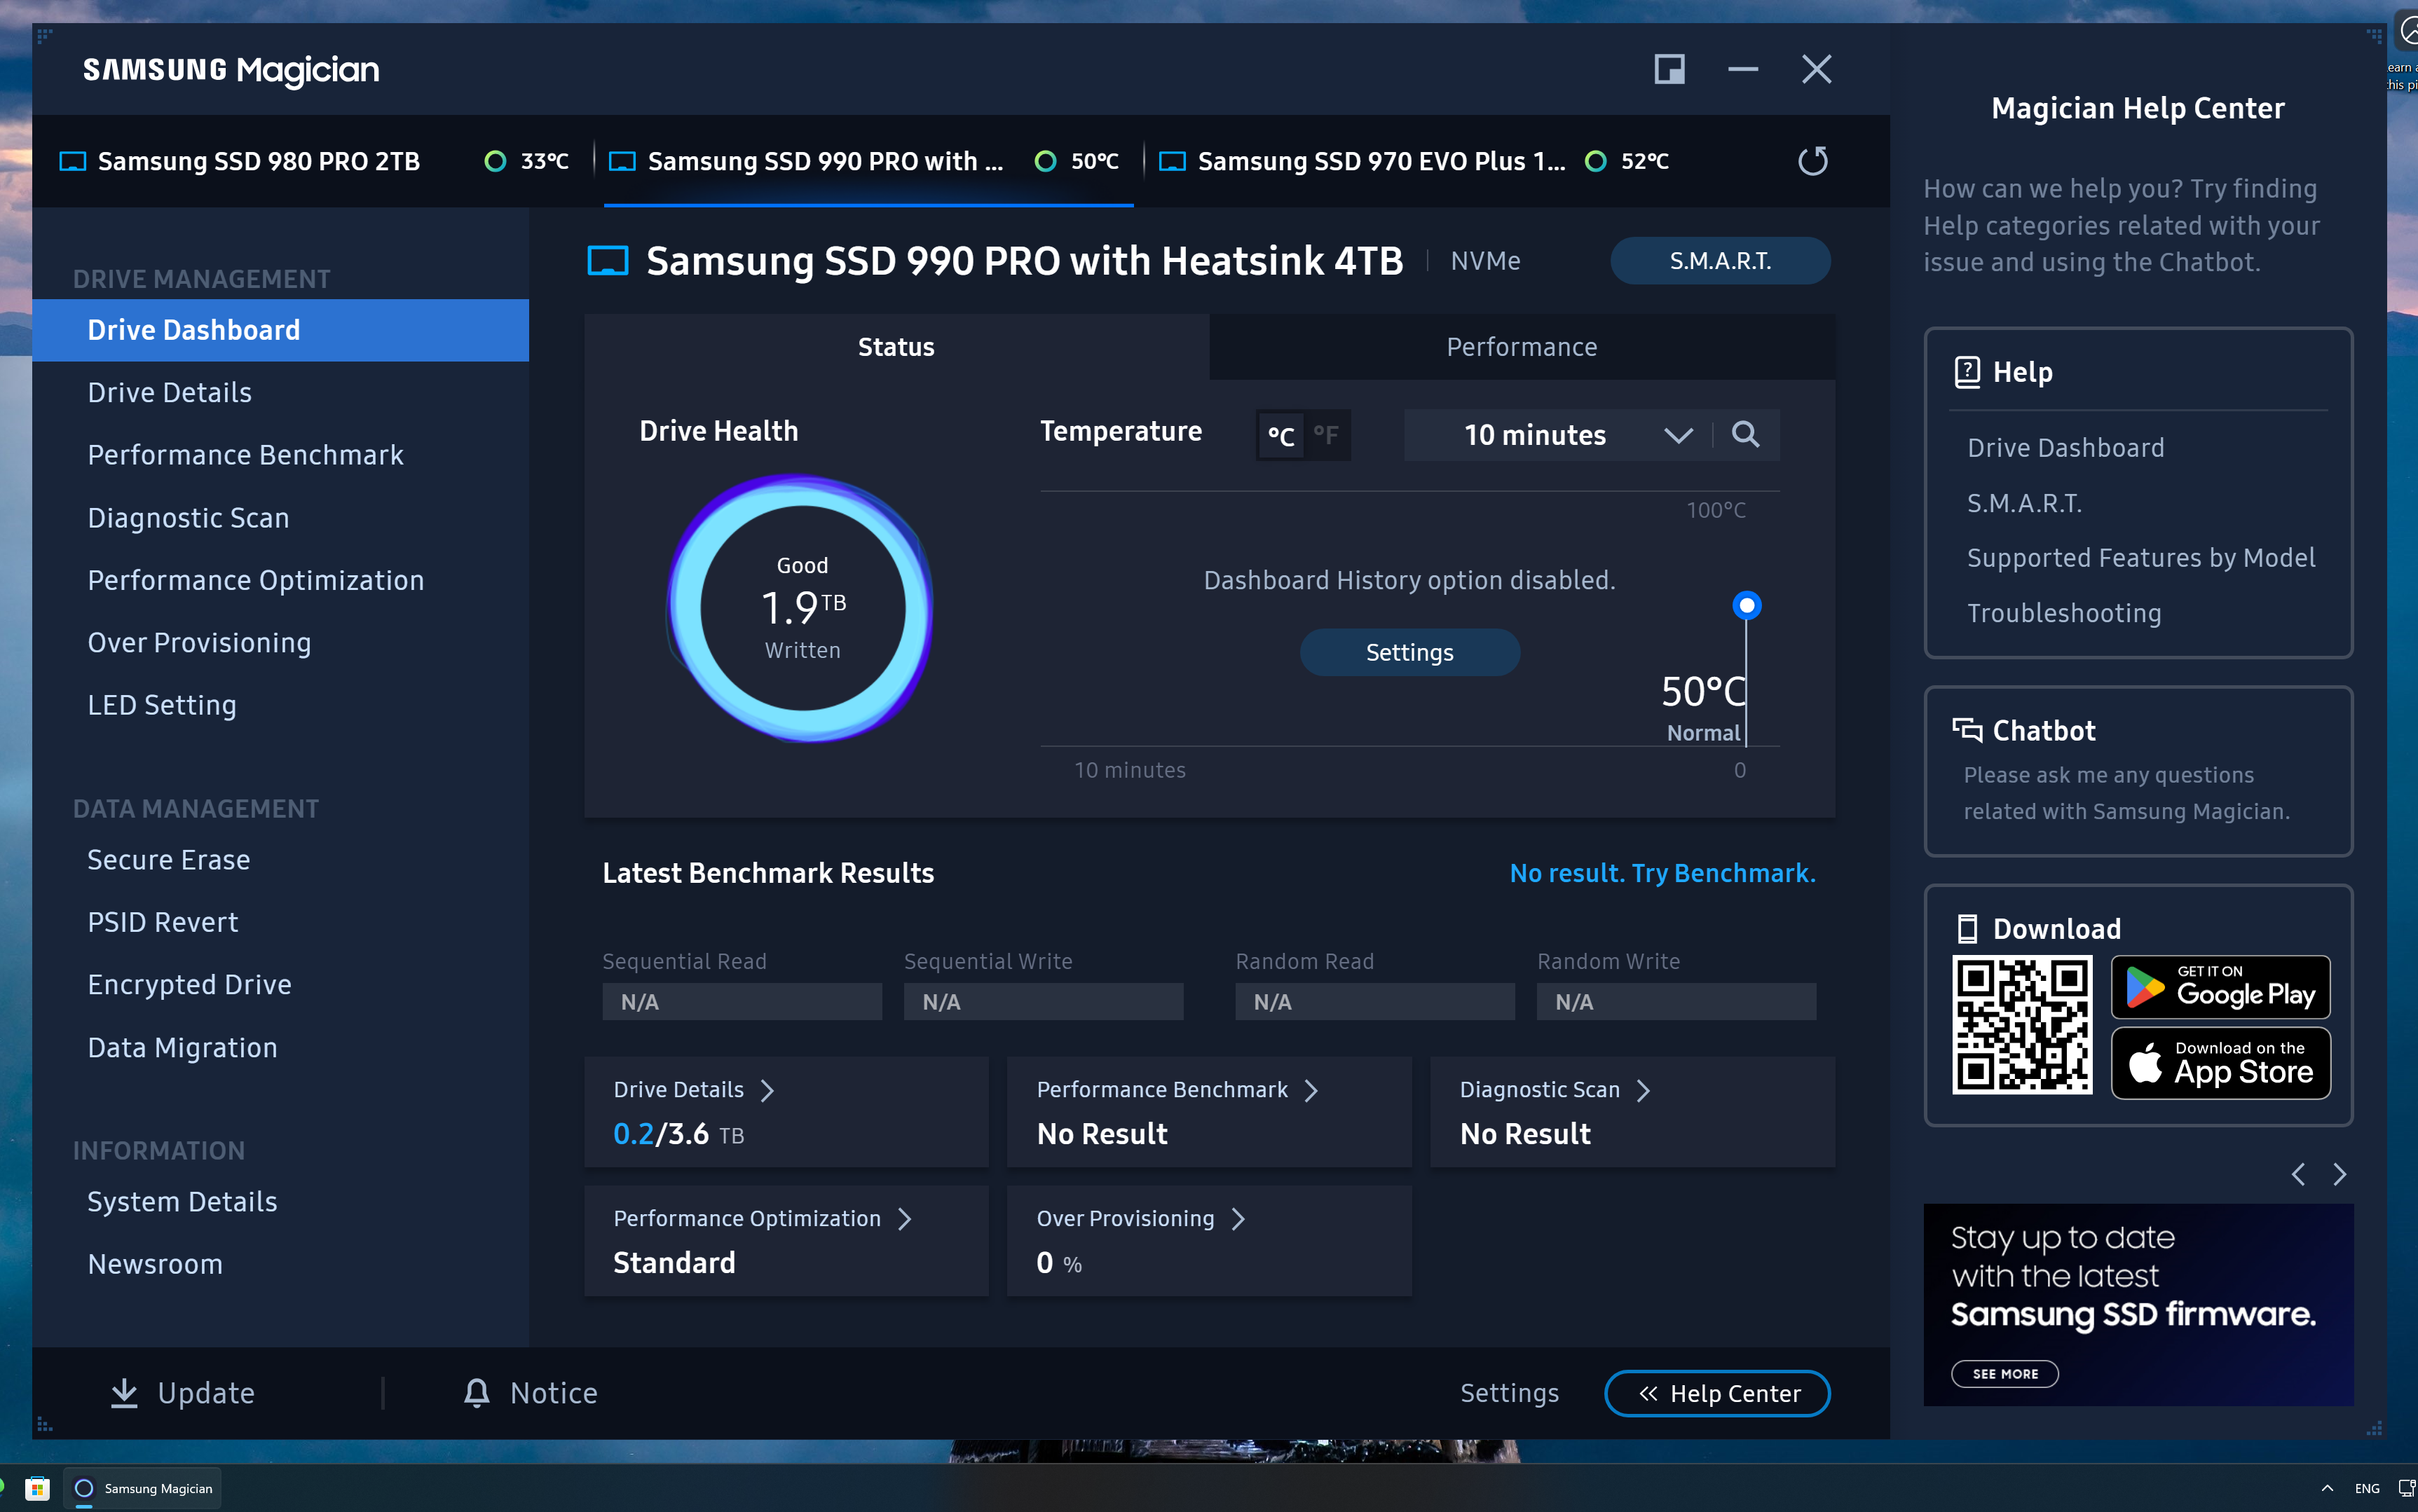Open the S.M.A.R.T. button
Image resolution: width=2418 pixels, height=1512 pixels.
tap(1719, 261)
